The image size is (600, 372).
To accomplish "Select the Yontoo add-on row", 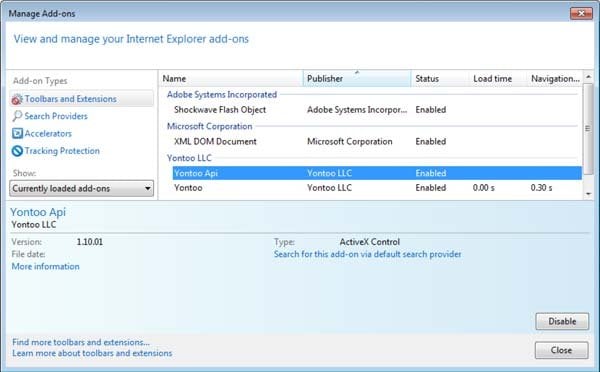I will 377,188.
